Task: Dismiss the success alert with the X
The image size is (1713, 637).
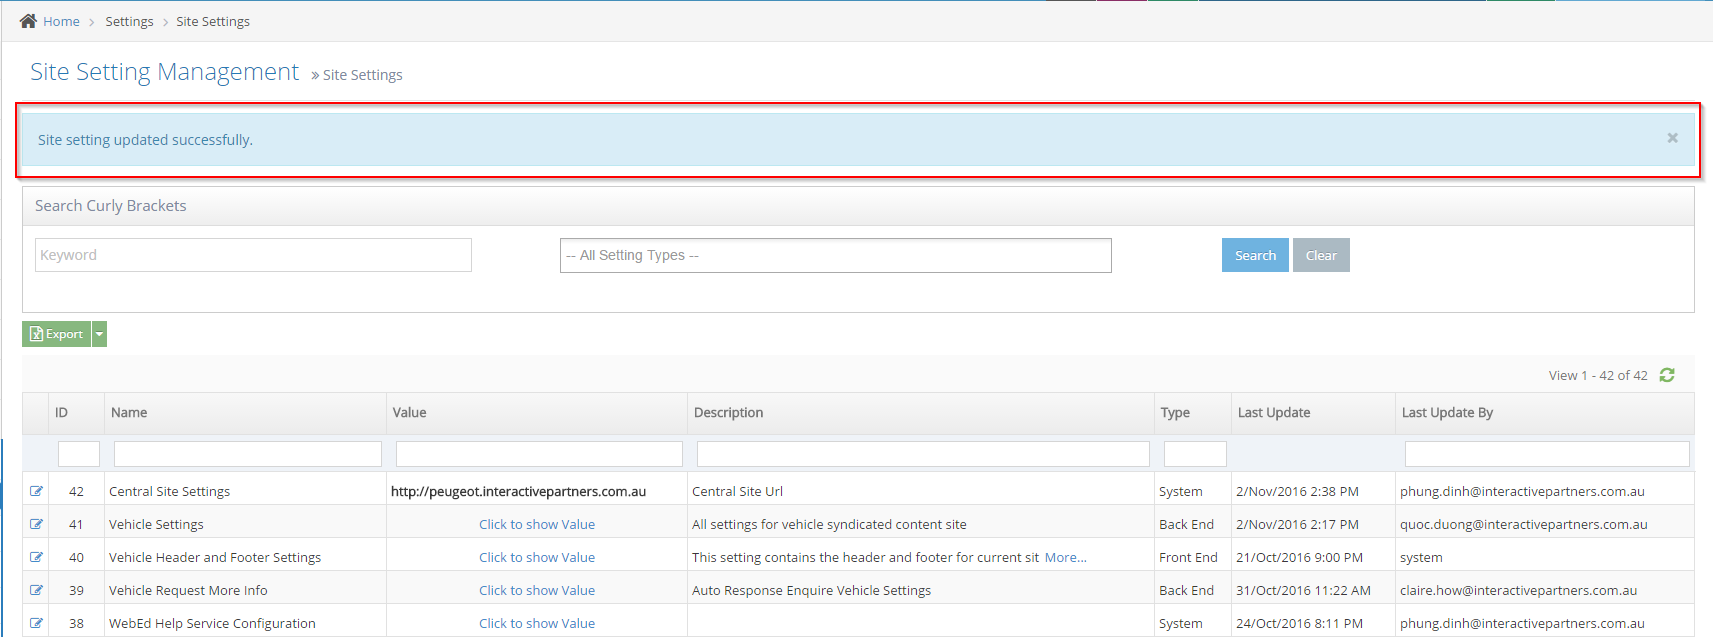Action: [x=1672, y=138]
